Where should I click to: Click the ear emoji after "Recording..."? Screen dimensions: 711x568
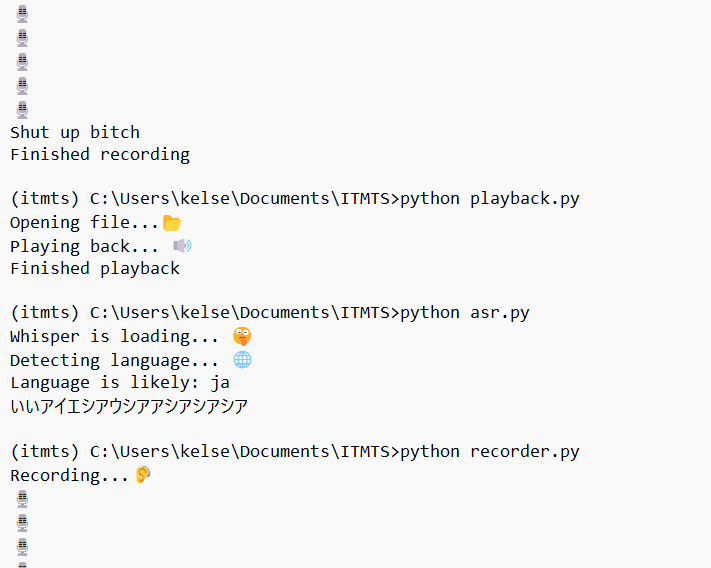click(143, 475)
